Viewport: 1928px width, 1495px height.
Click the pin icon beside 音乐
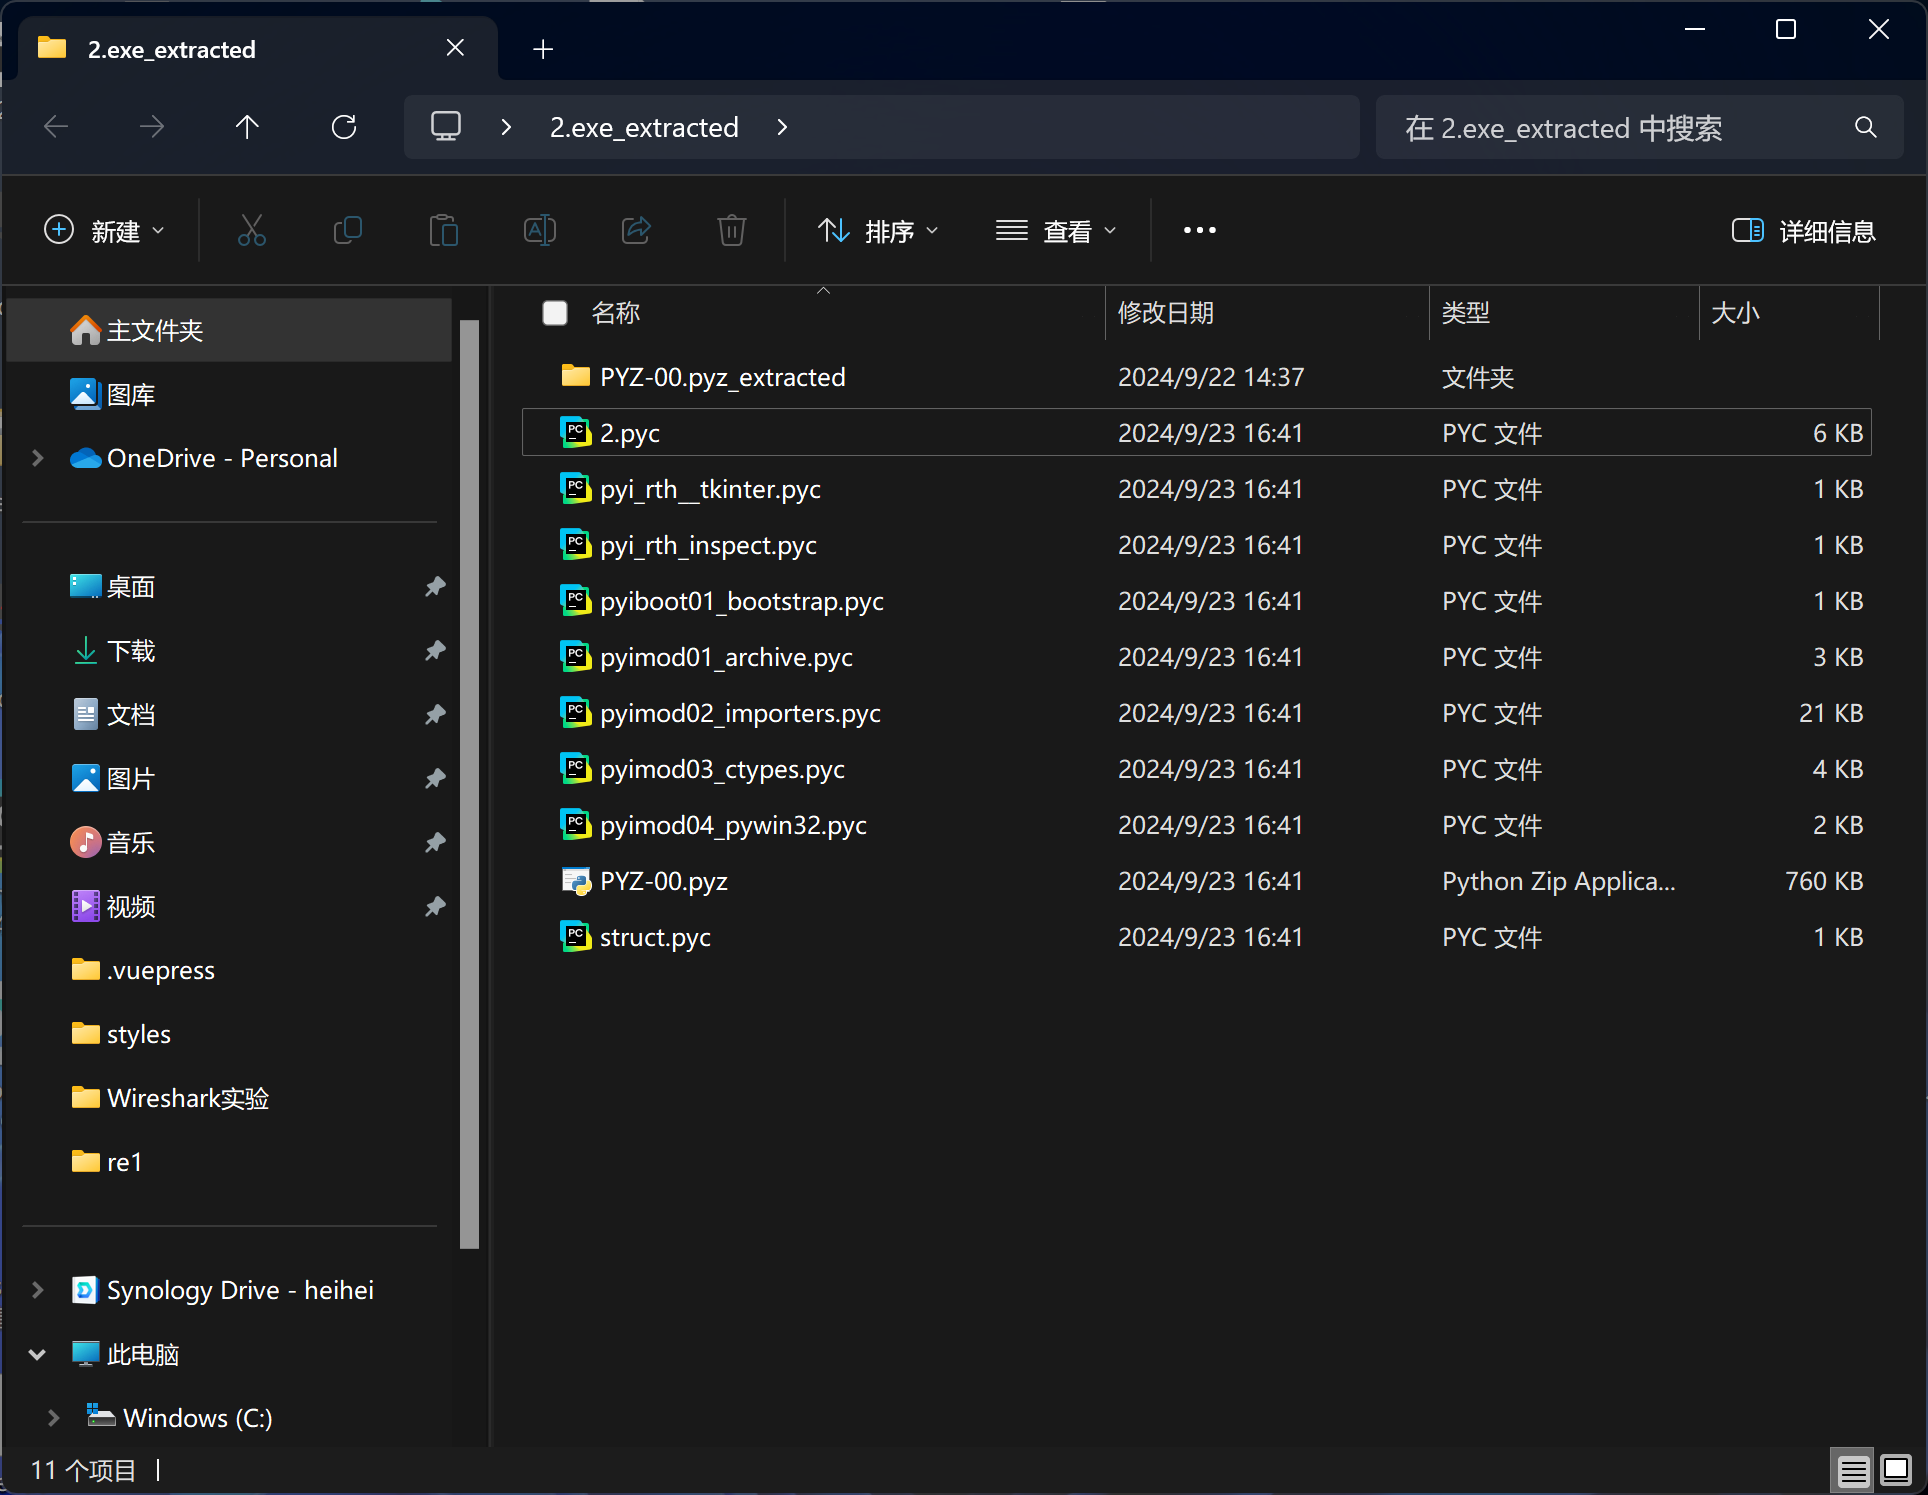pyautogui.click(x=434, y=843)
